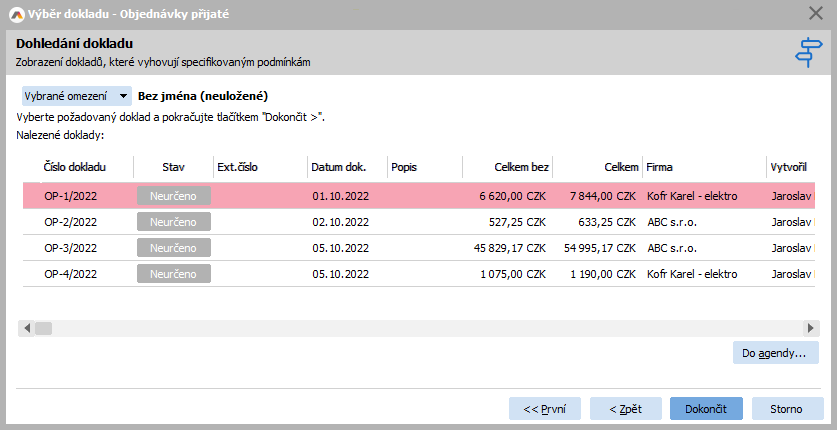The image size is (837, 430).
Task: Cancel the dialog using Storno
Action: point(785,409)
